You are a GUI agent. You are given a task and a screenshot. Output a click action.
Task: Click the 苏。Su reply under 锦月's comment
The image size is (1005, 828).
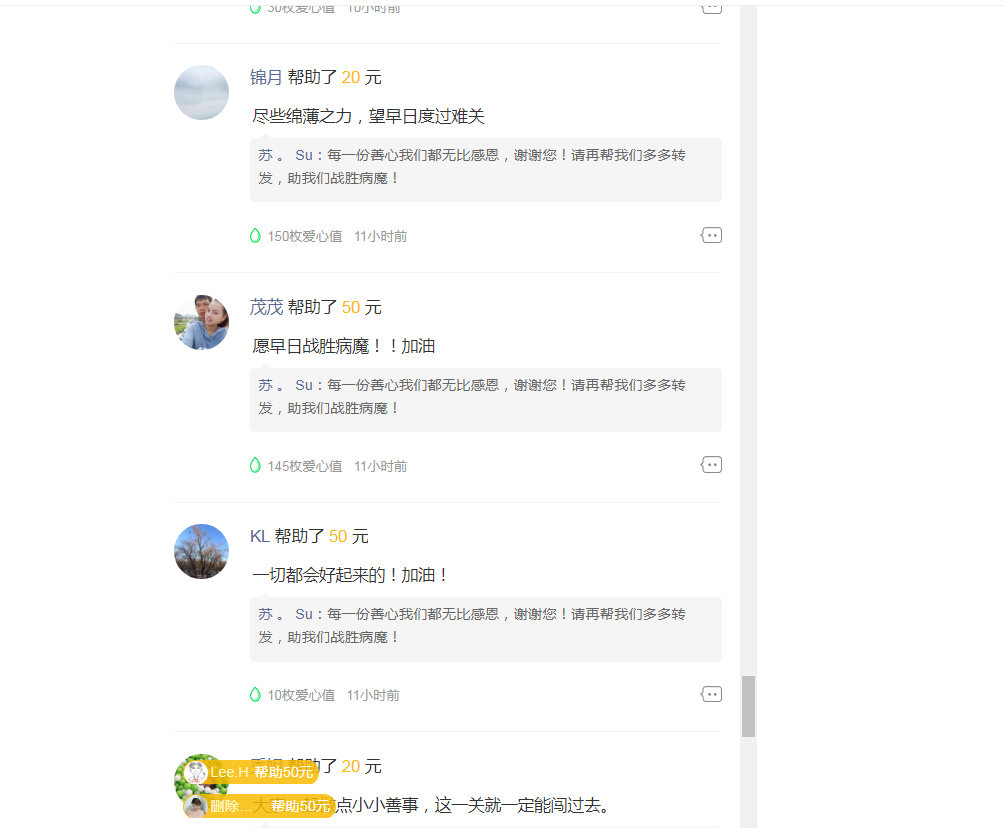click(x=485, y=167)
